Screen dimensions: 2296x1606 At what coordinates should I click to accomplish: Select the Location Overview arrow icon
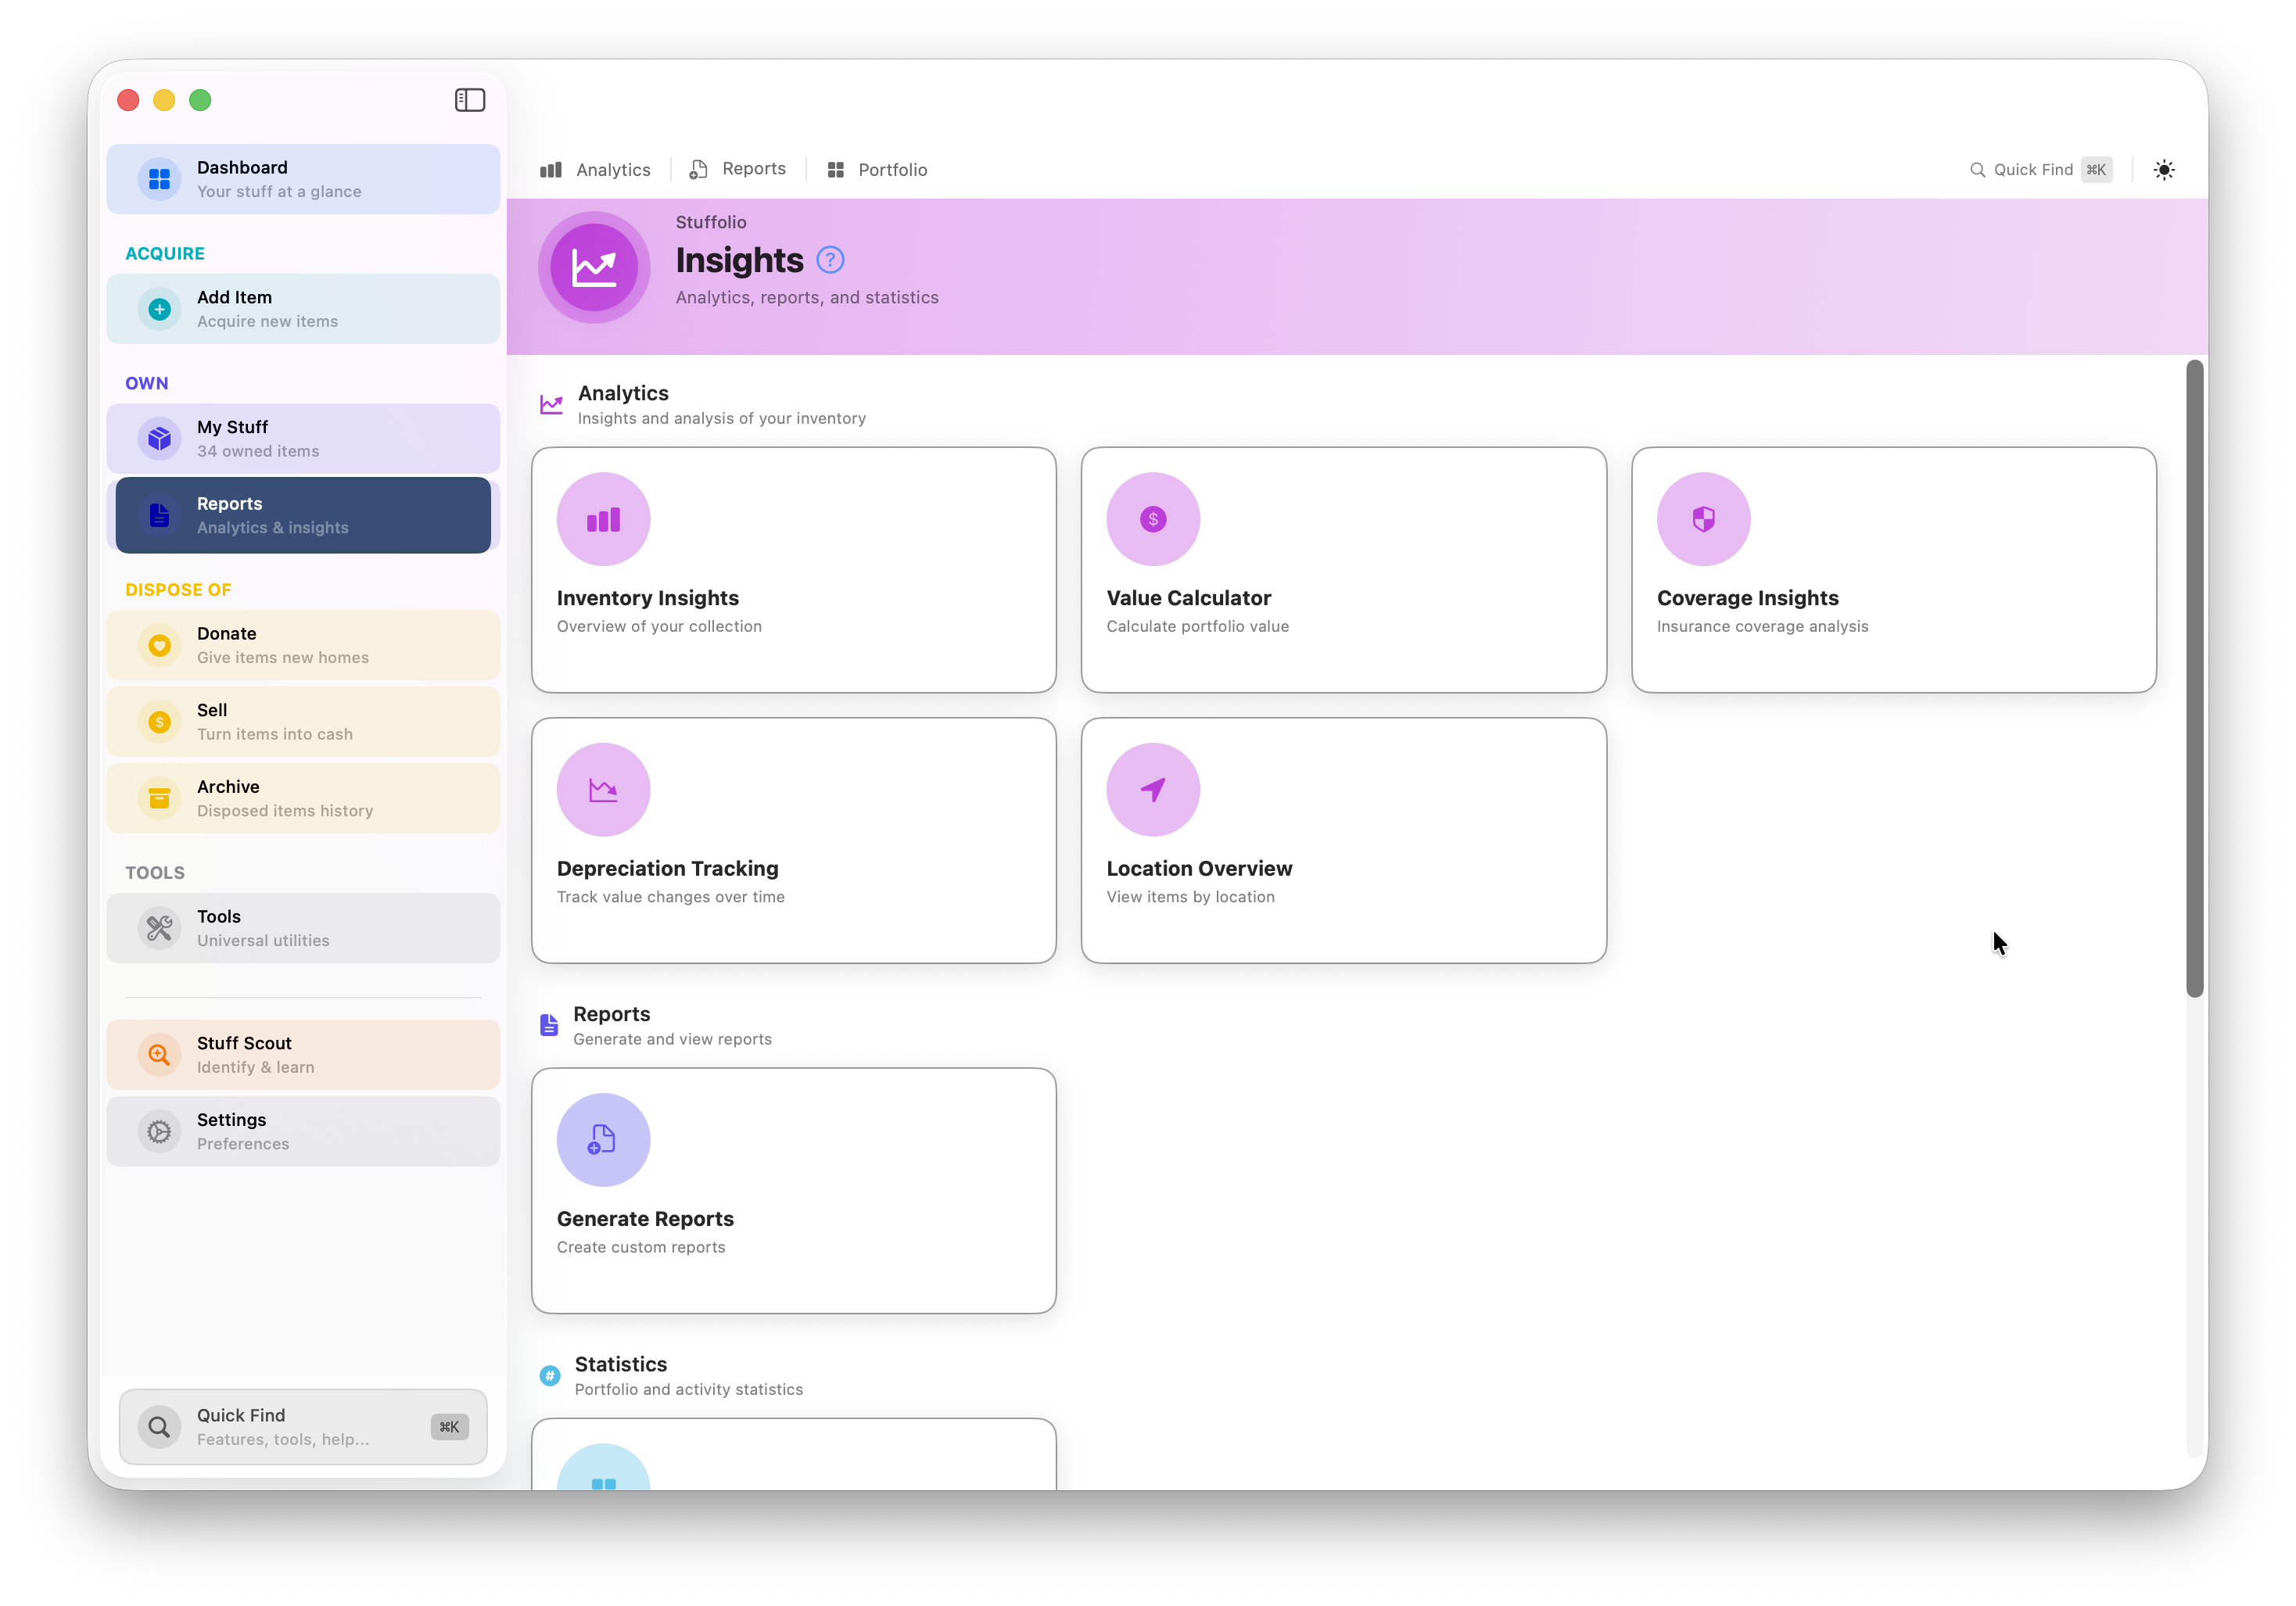pyautogui.click(x=1152, y=789)
